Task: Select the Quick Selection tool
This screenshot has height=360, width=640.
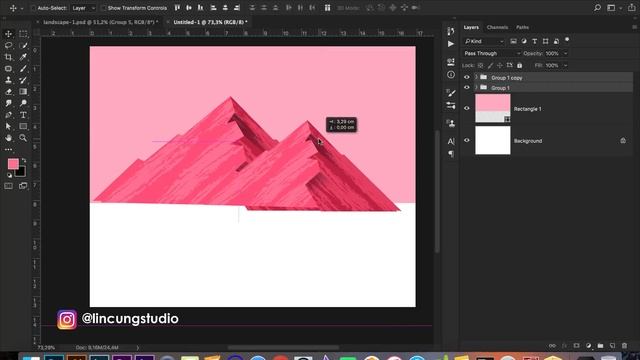Action: (23, 45)
